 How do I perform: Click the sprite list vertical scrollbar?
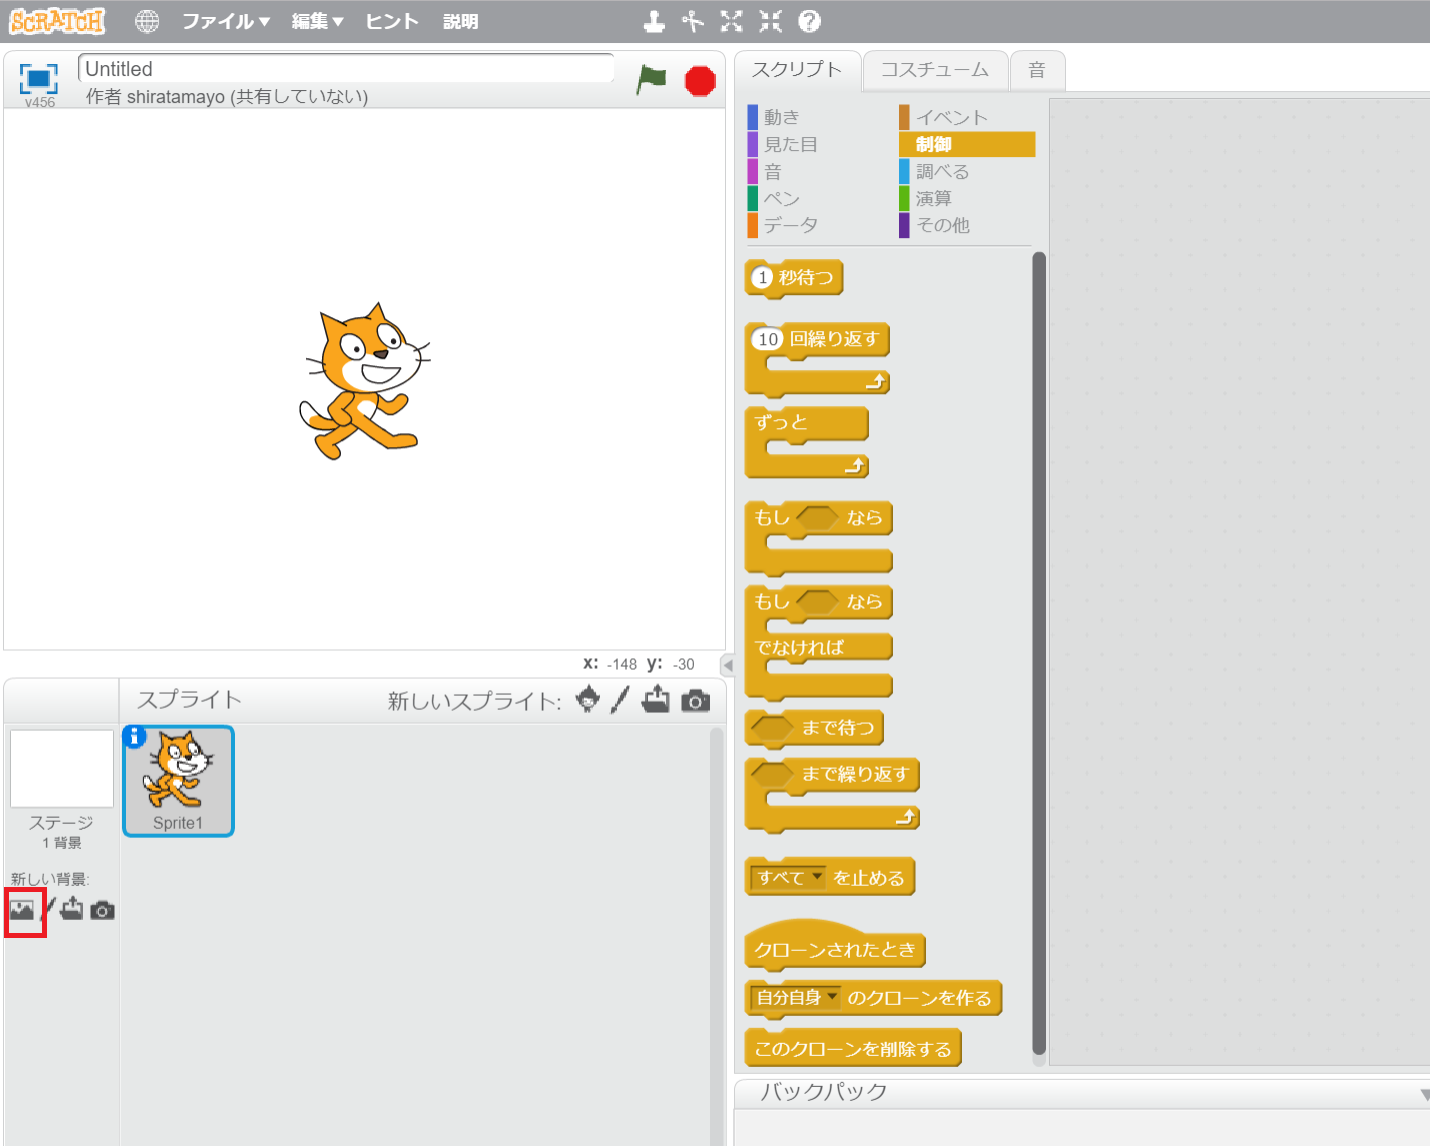(716, 935)
